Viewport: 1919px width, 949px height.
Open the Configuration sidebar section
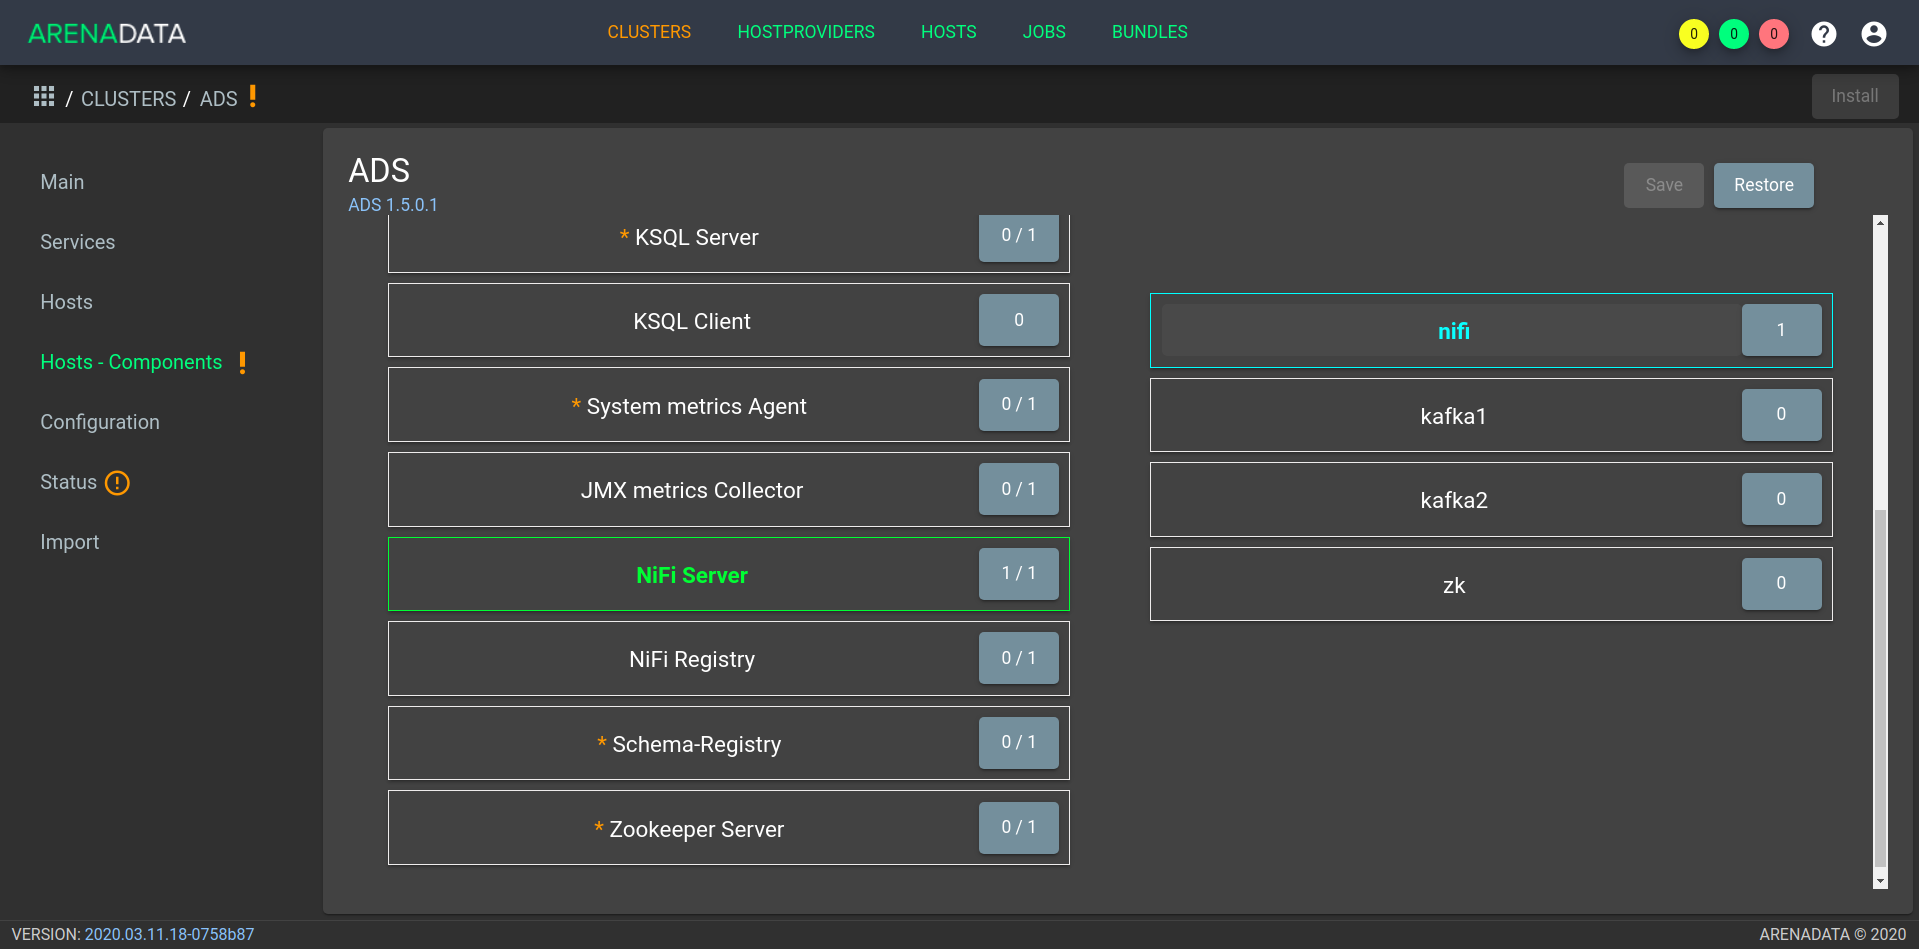(100, 422)
